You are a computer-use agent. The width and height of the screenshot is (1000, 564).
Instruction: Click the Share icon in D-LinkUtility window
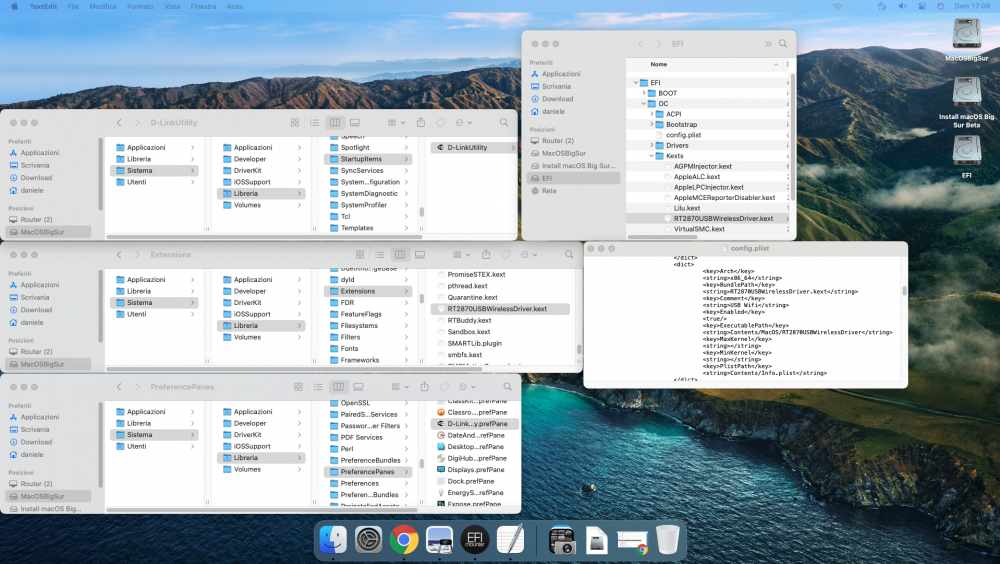[x=421, y=122]
